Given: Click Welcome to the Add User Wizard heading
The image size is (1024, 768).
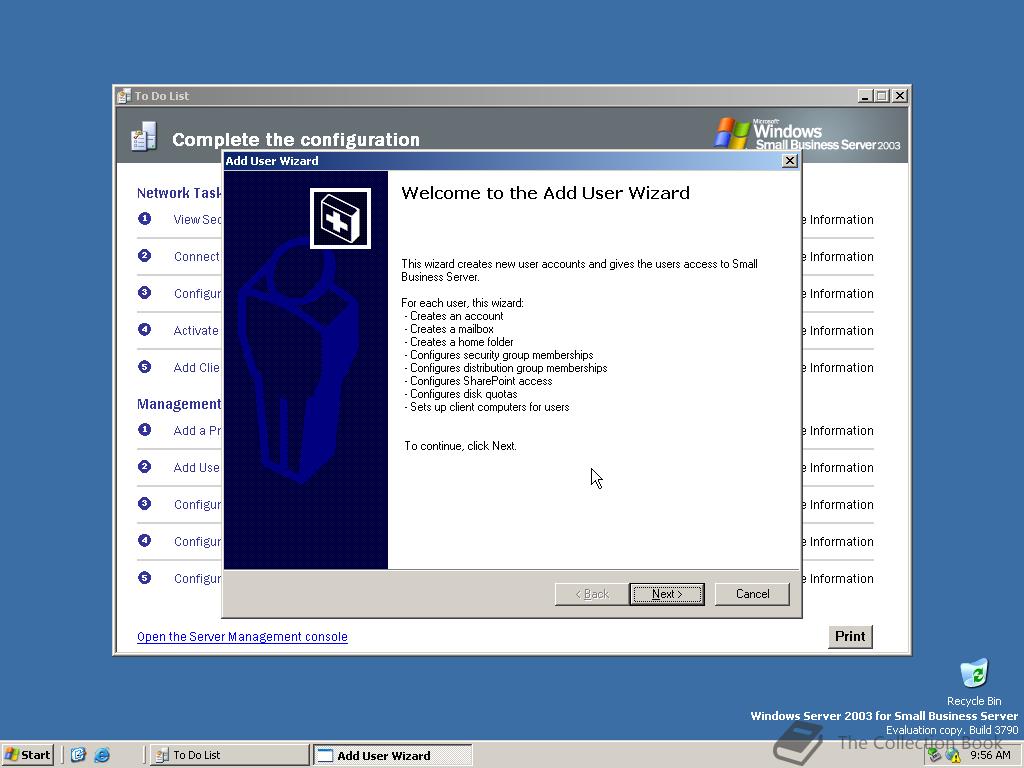Looking at the screenshot, I should 545,193.
